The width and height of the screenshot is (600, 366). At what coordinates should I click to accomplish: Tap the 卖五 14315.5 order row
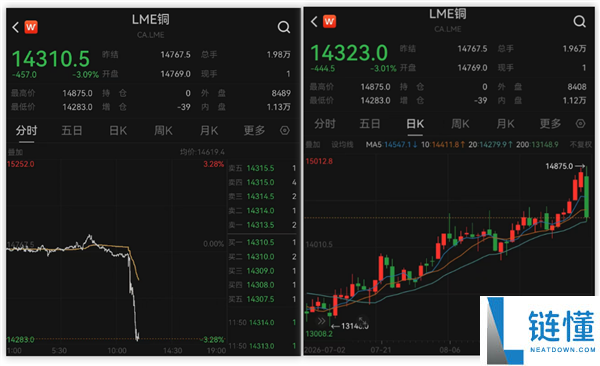(262, 168)
